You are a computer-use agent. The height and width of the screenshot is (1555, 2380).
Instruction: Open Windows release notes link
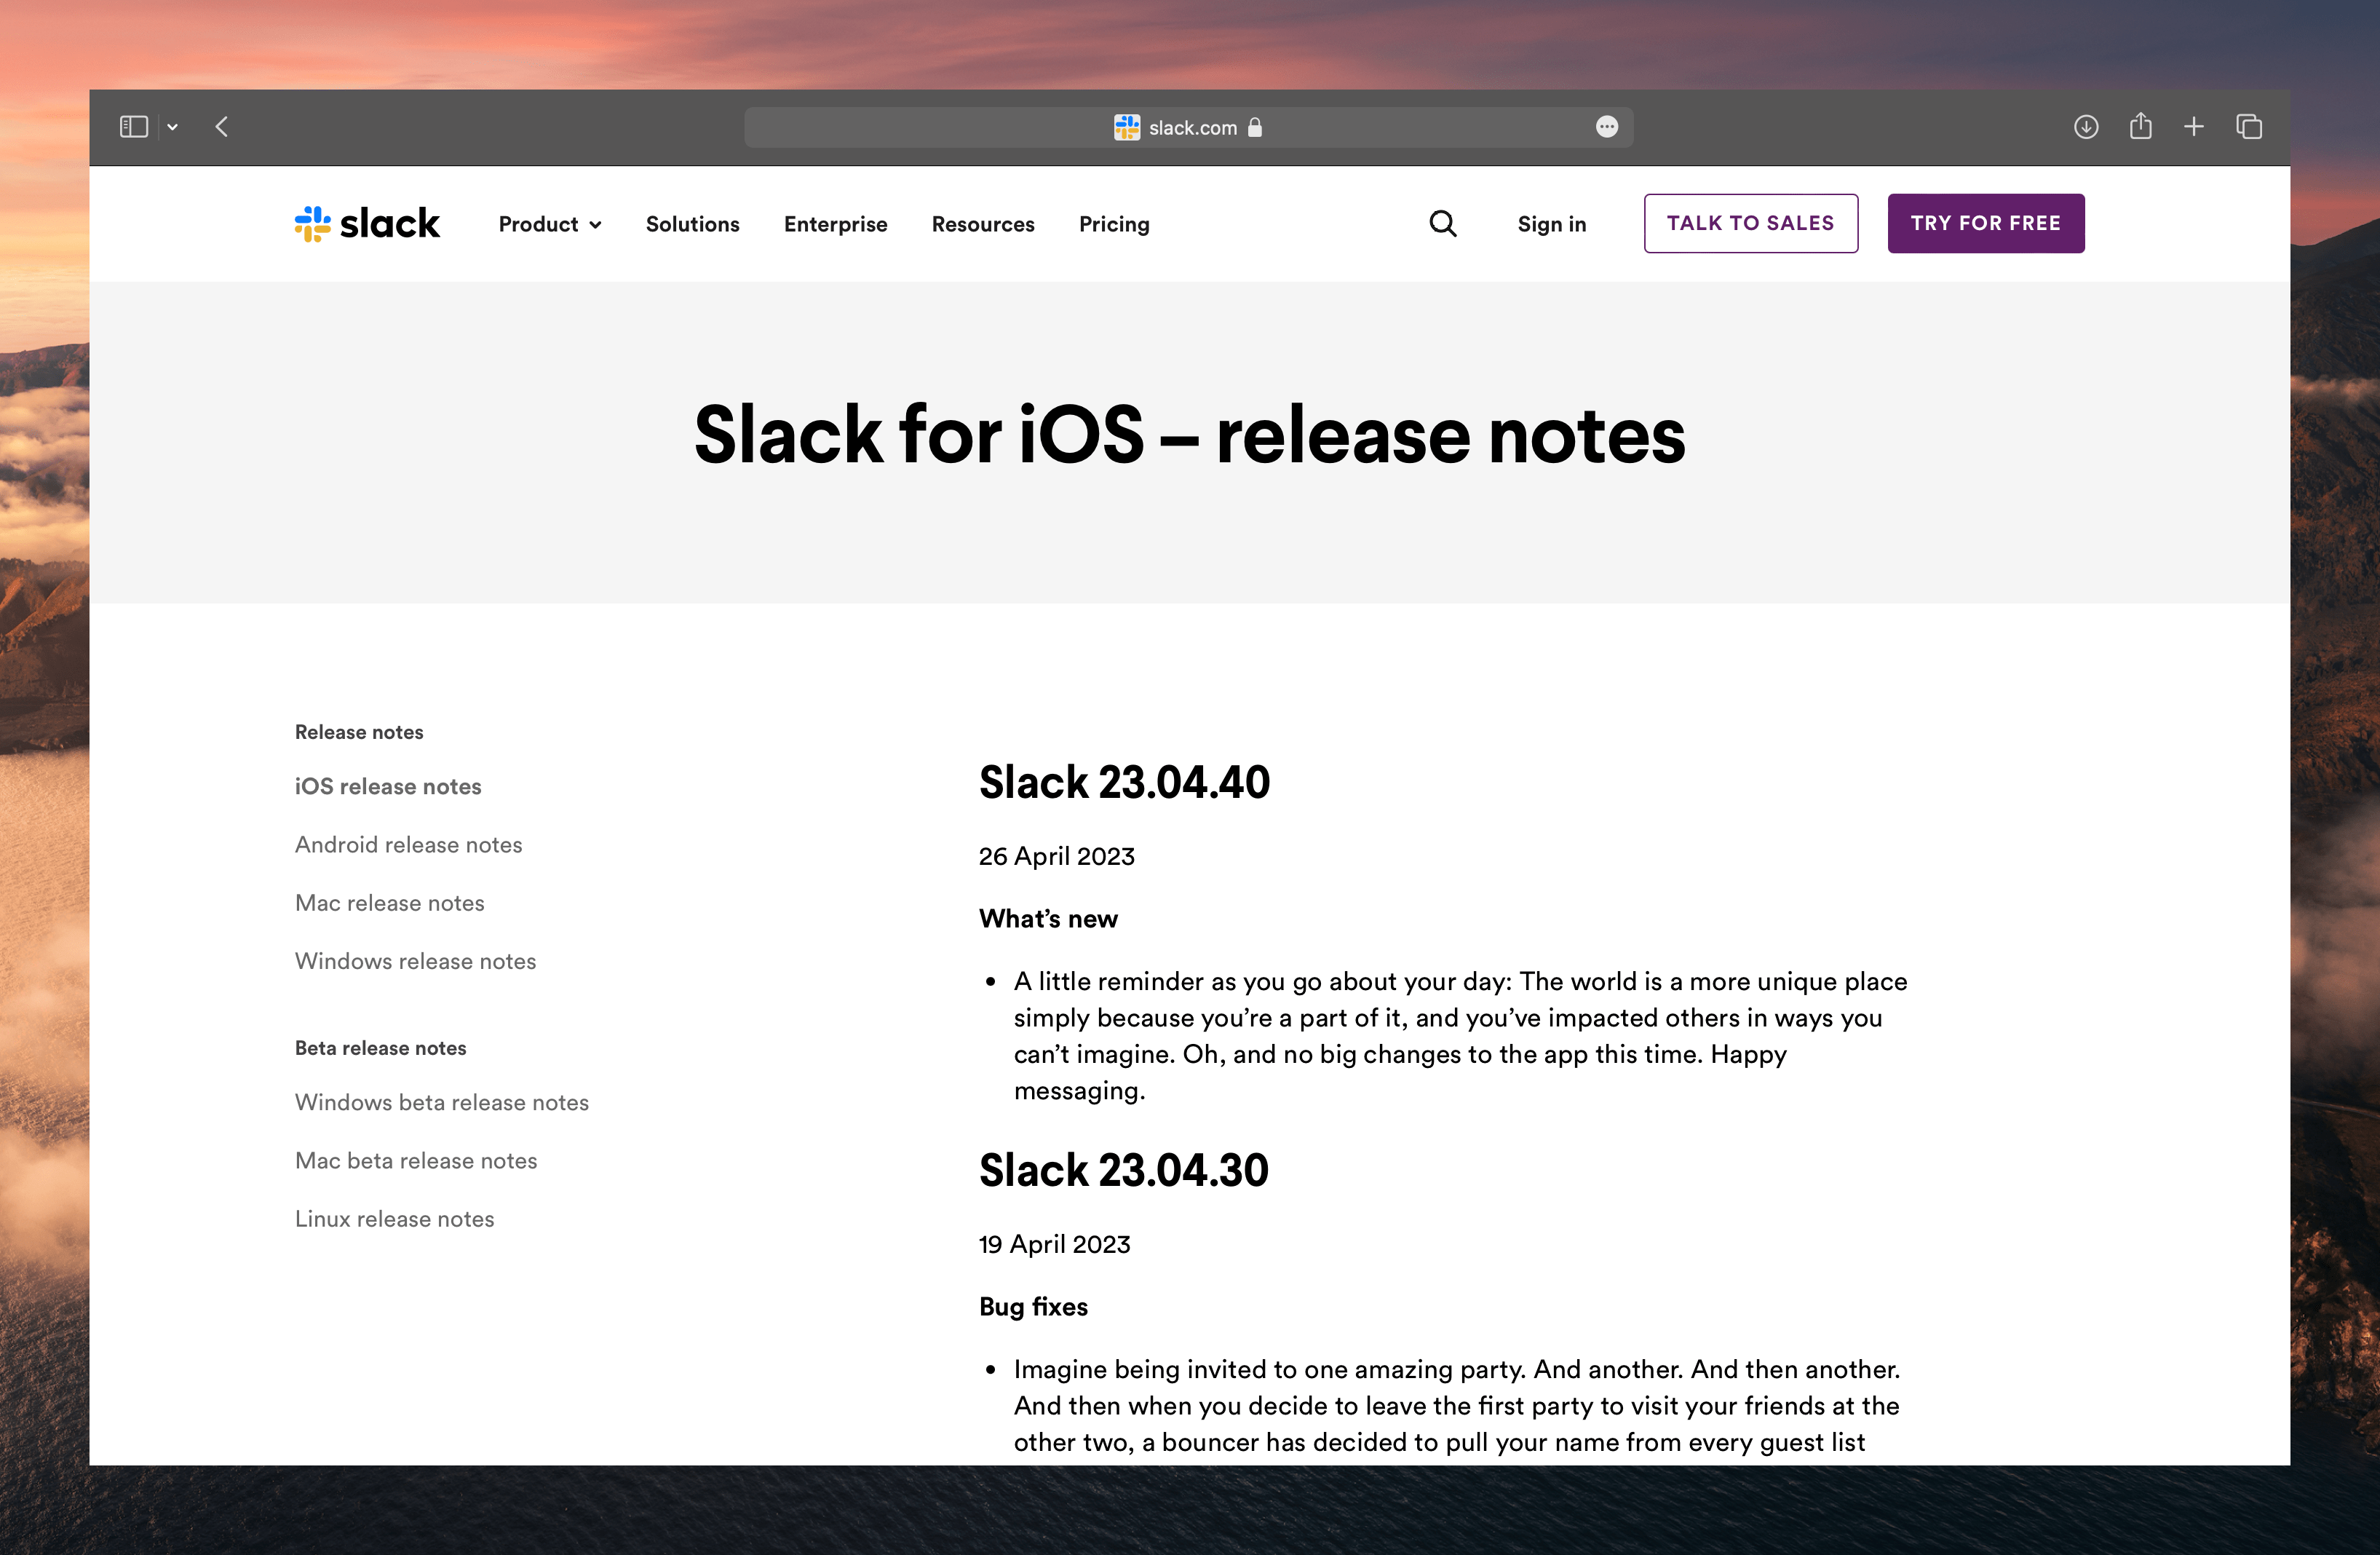[x=415, y=960]
